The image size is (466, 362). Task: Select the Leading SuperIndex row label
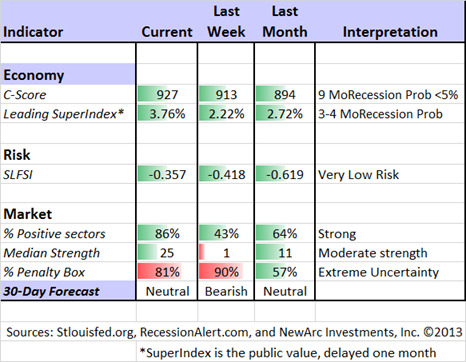click(x=63, y=114)
